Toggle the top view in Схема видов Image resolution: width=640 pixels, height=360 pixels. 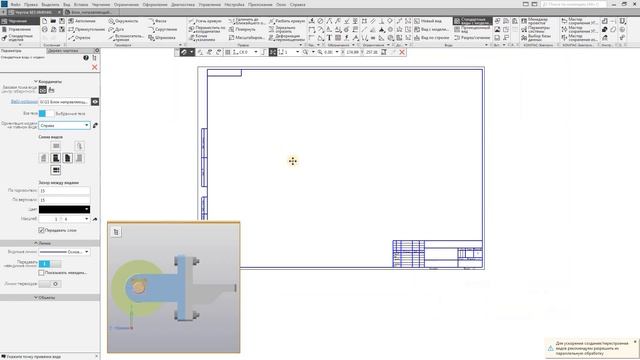[x=56, y=146]
